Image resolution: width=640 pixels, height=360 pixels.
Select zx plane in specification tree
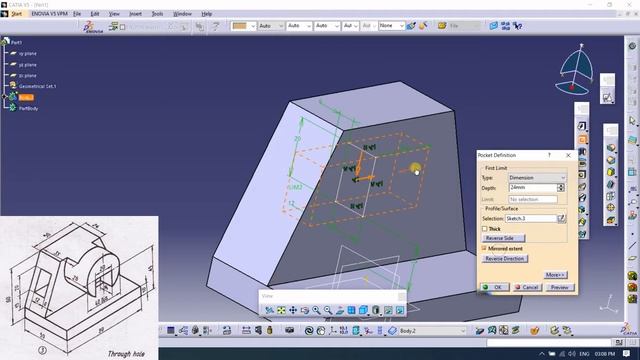[x=27, y=76]
